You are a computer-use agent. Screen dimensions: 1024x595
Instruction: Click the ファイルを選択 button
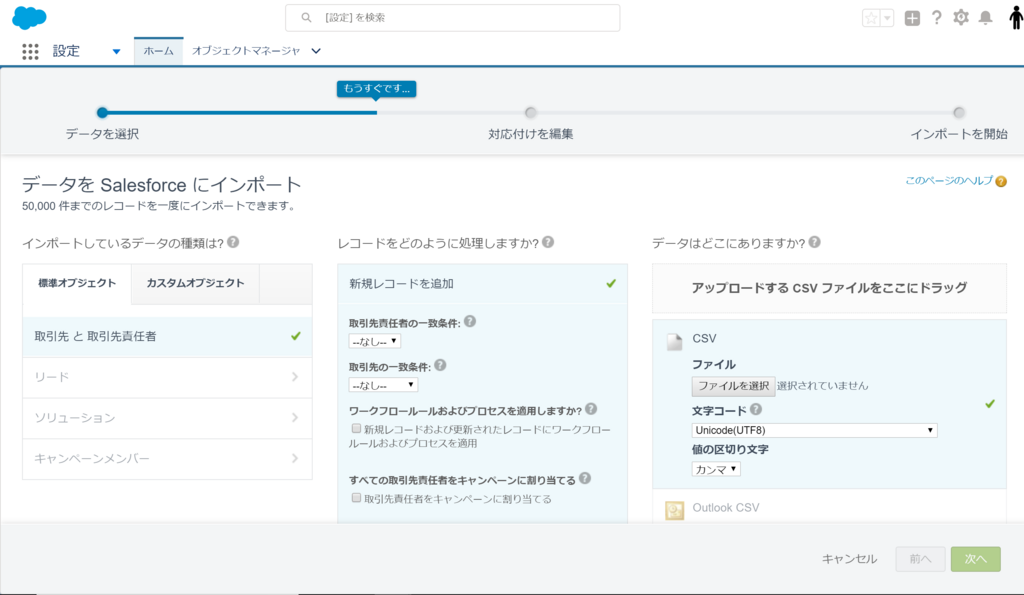(x=733, y=386)
